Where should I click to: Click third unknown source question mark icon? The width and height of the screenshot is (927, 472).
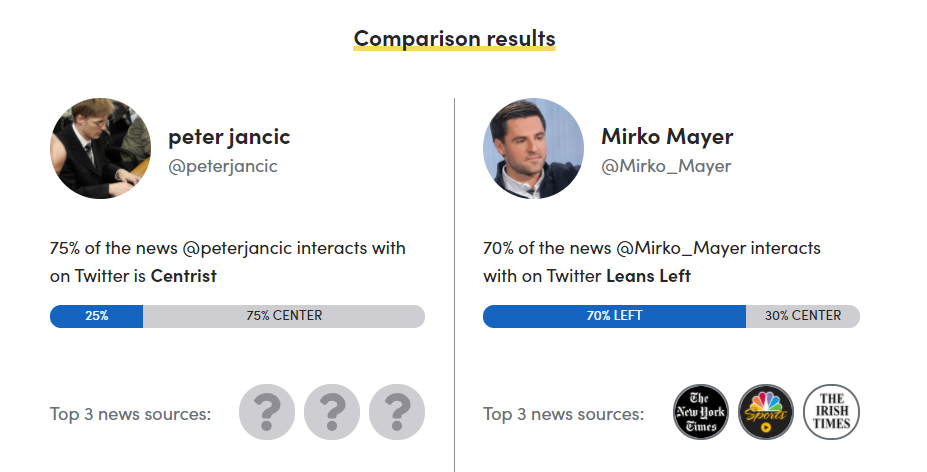tap(397, 412)
